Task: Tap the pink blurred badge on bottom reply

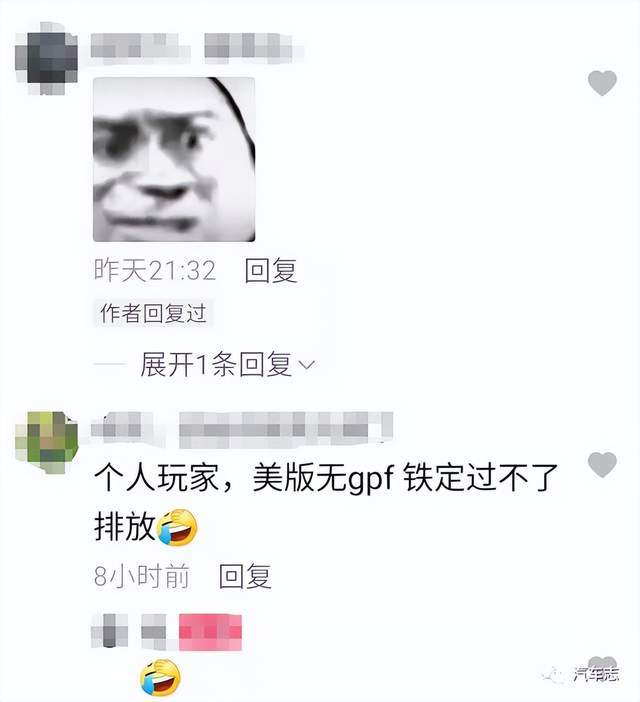Action: (x=210, y=632)
